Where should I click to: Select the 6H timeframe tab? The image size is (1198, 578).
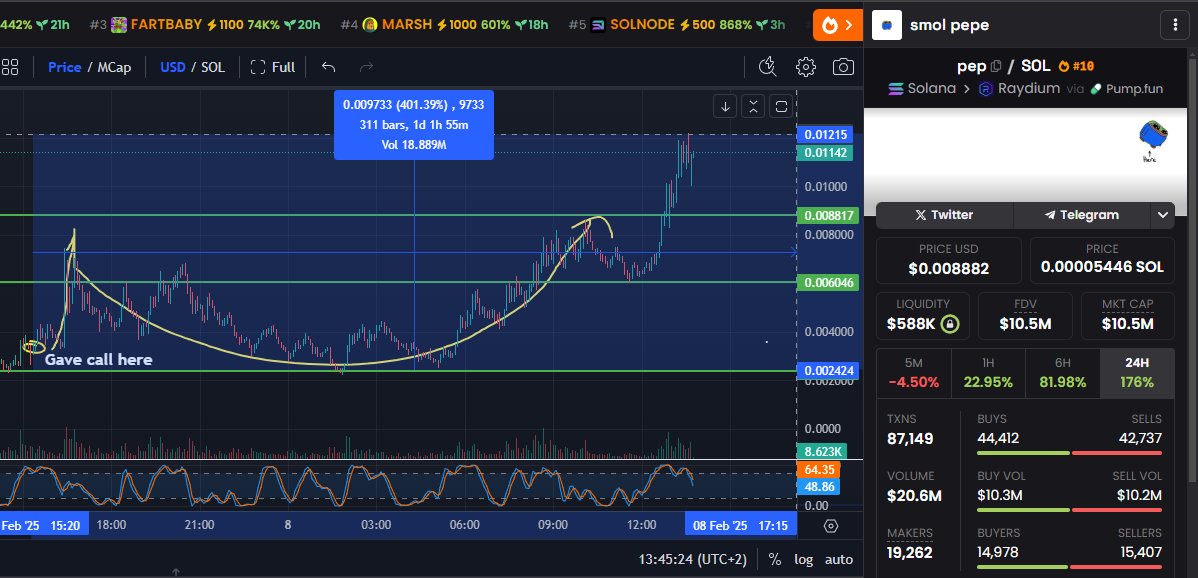(1063, 373)
